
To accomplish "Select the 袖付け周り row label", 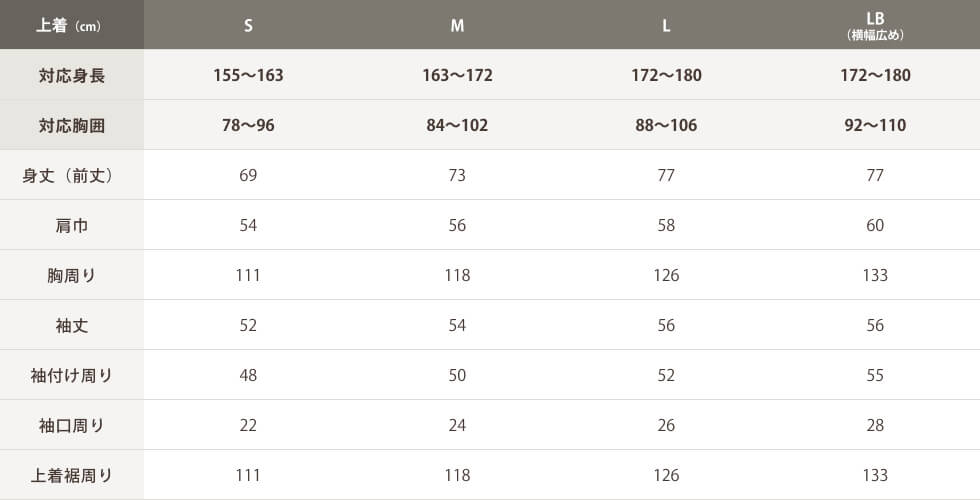I will point(72,376).
